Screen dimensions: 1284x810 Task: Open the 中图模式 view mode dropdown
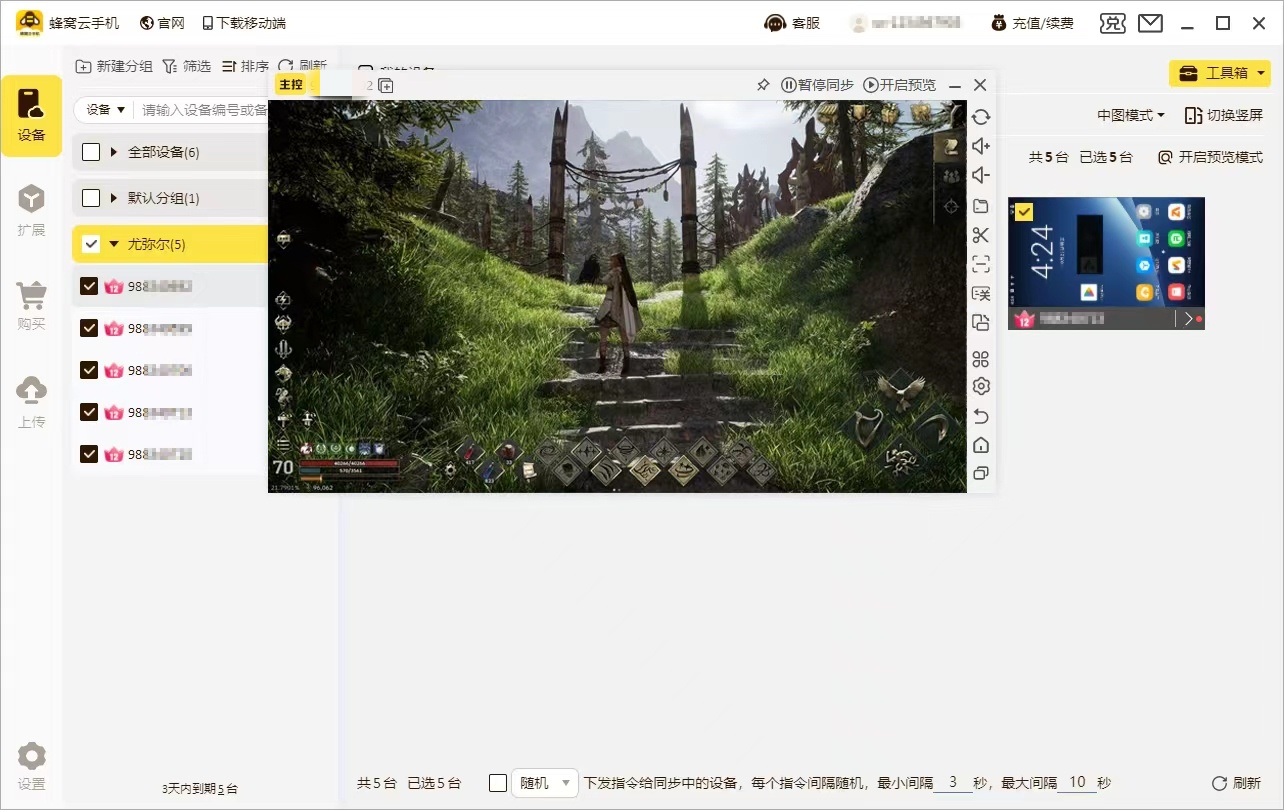1131,115
